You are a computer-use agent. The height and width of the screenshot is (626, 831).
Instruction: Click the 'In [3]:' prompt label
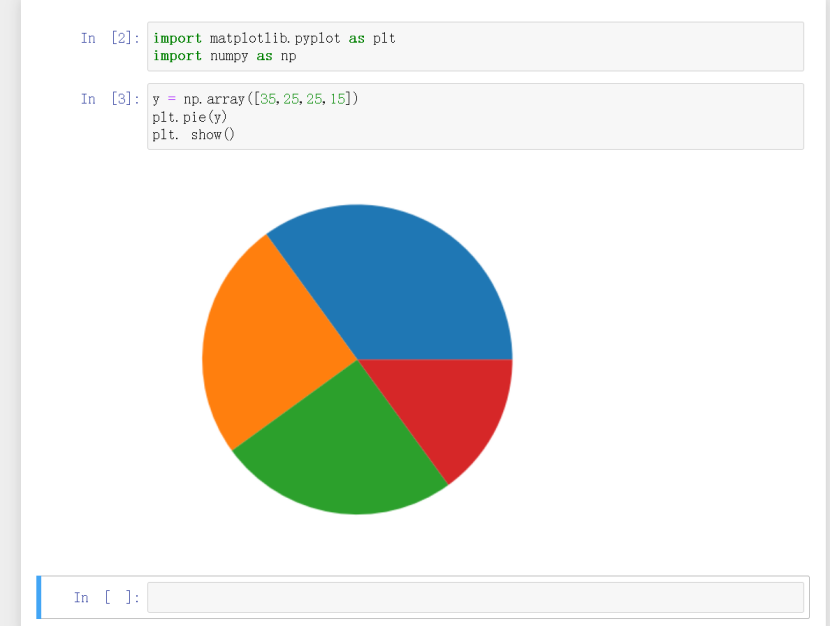point(110,99)
